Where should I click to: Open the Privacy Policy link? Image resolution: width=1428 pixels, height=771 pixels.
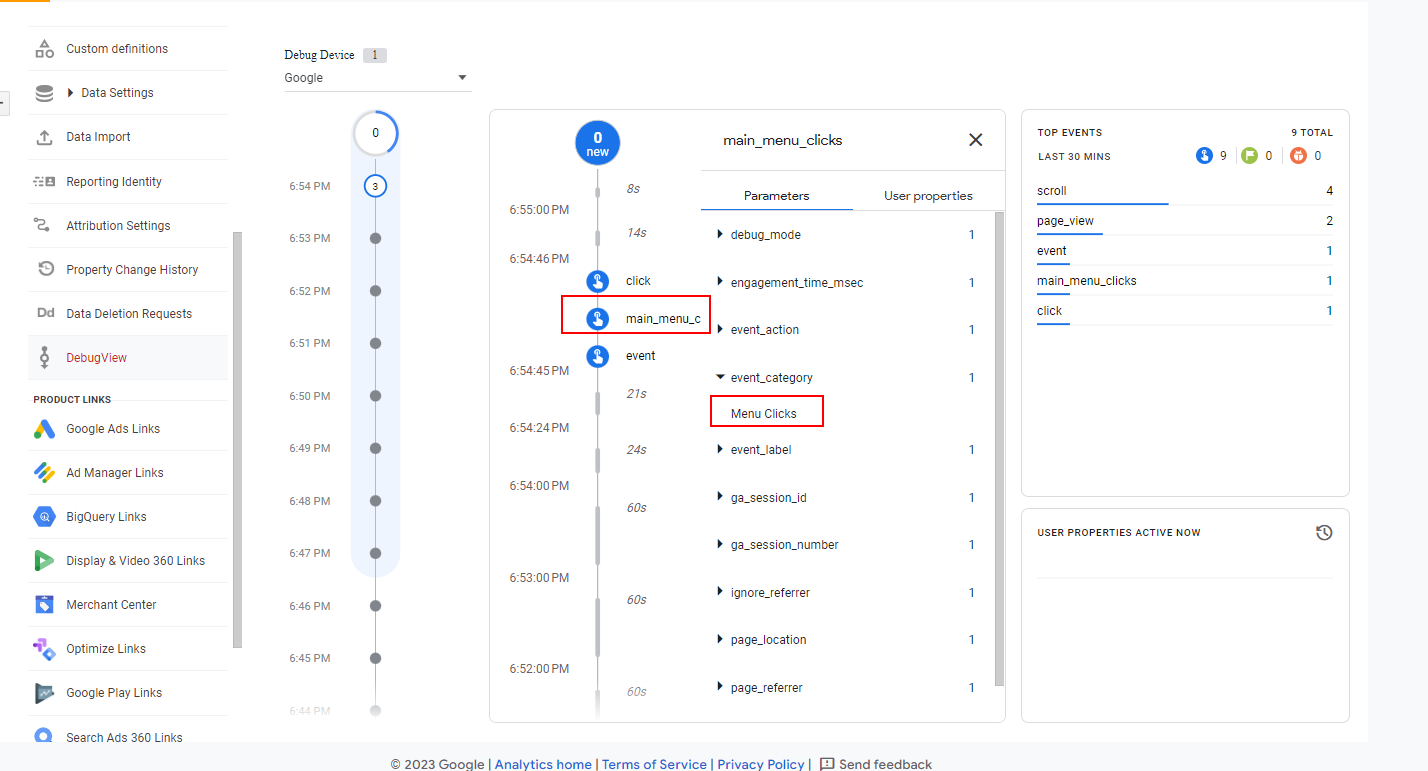tap(760, 764)
